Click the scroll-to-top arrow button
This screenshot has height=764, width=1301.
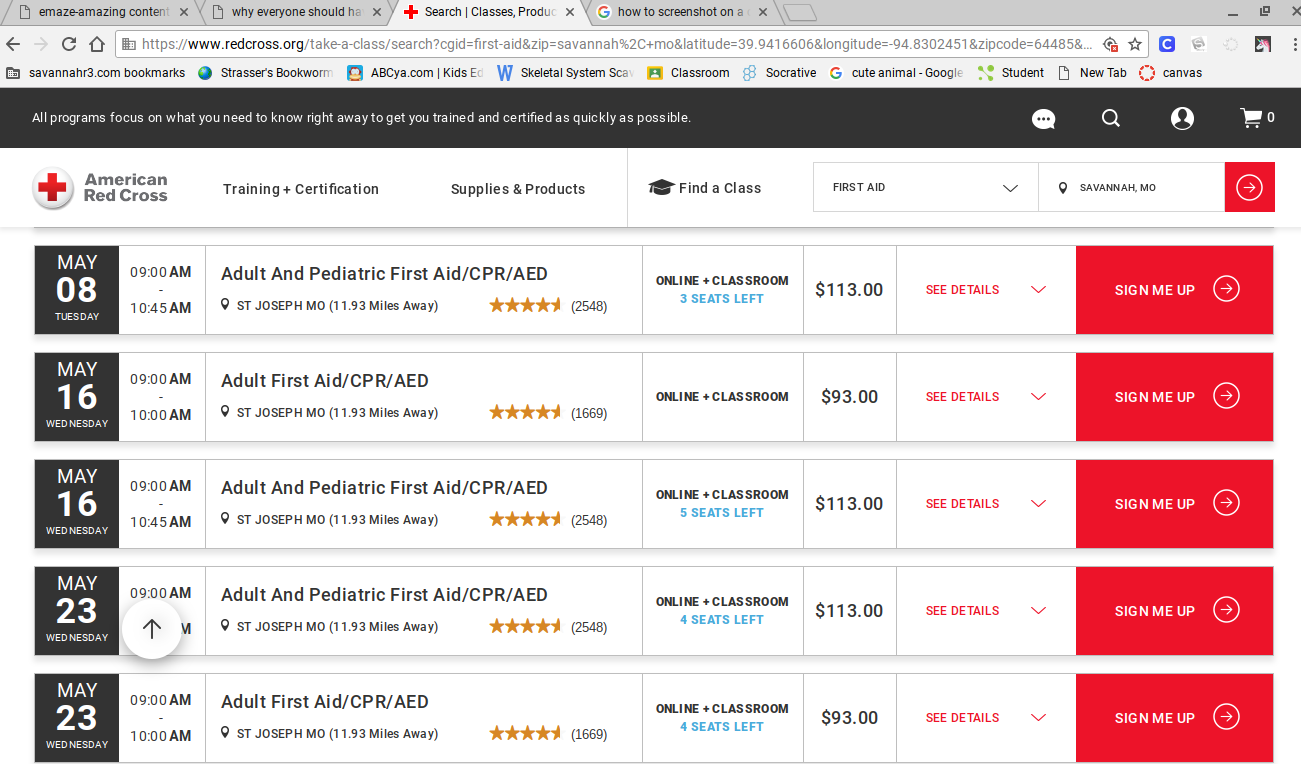[152, 629]
